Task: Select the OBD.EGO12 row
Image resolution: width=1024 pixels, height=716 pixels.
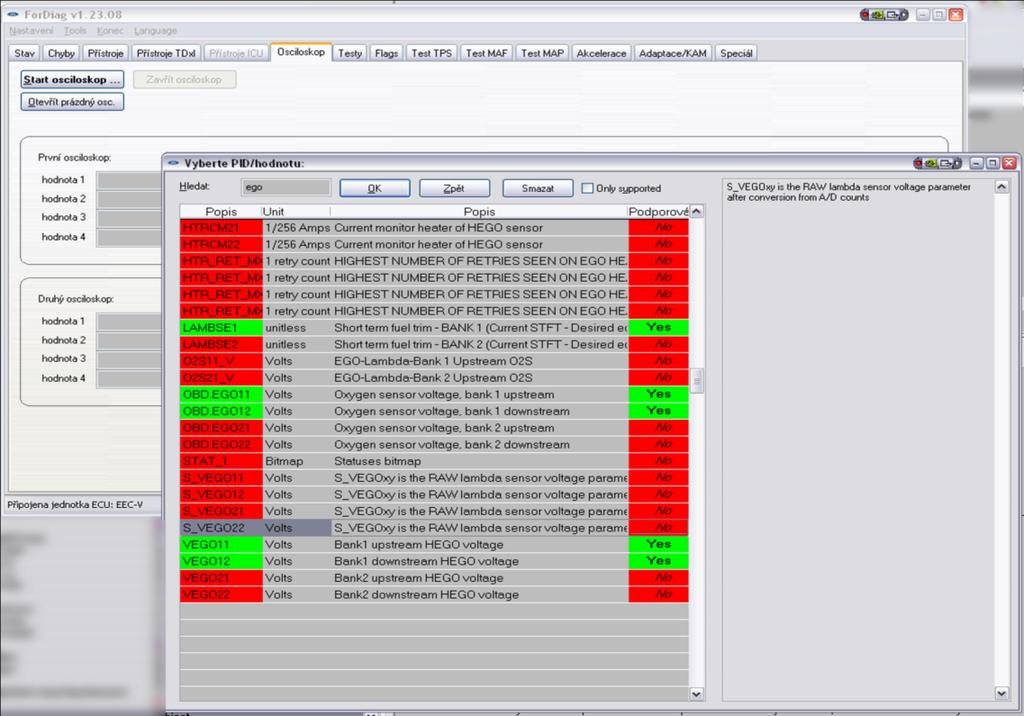Action: [434, 411]
